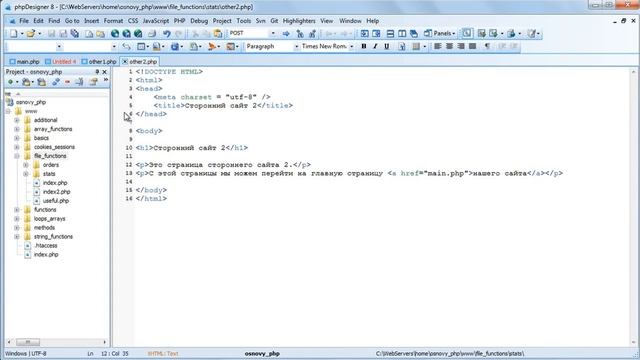The image size is (640, 360).
Task: Click the blue right-arrow icon after POST
Action: tap(286, 33)
